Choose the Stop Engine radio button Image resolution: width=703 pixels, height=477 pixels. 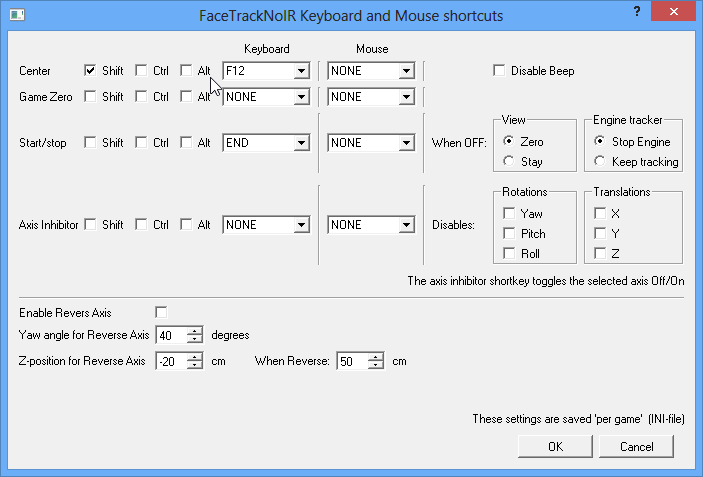click(600, 142)
